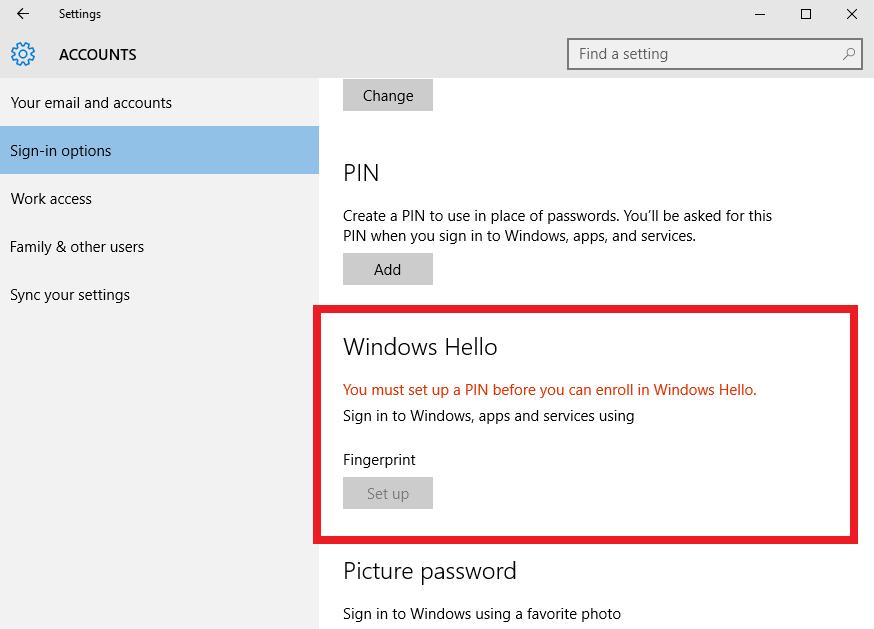This screenshot has width=874, height=629.
Task: Click the red PIN requirement warning text
Action: point(550,390)
